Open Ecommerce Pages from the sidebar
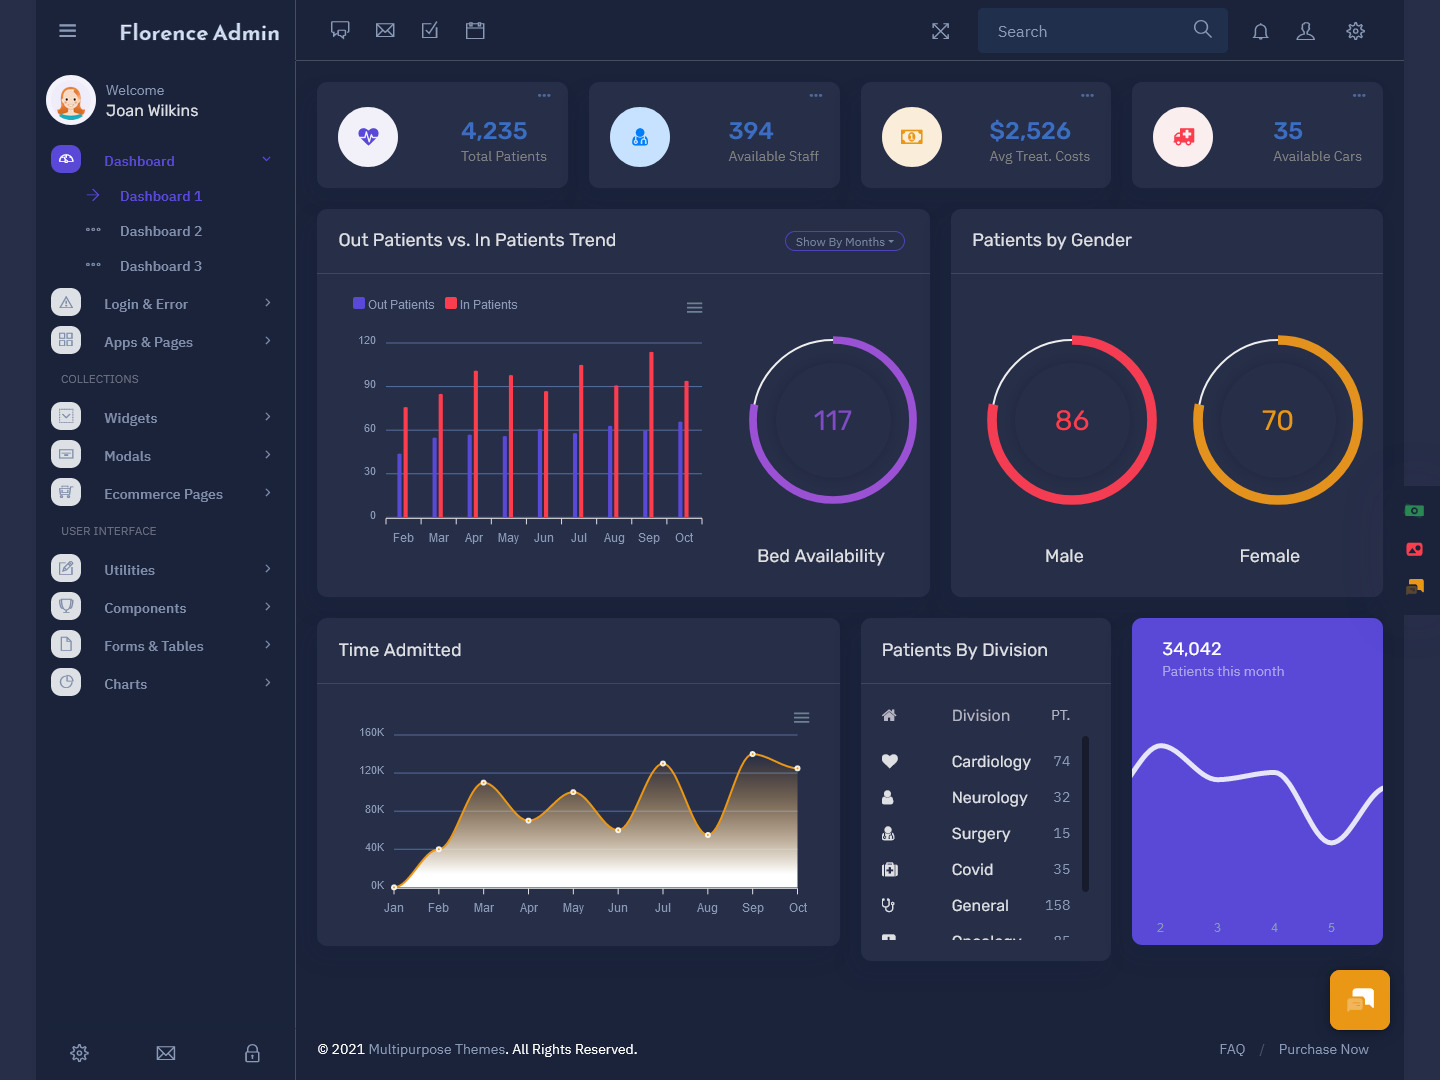Screen dimensions: 1440x1080 (163, 493)
